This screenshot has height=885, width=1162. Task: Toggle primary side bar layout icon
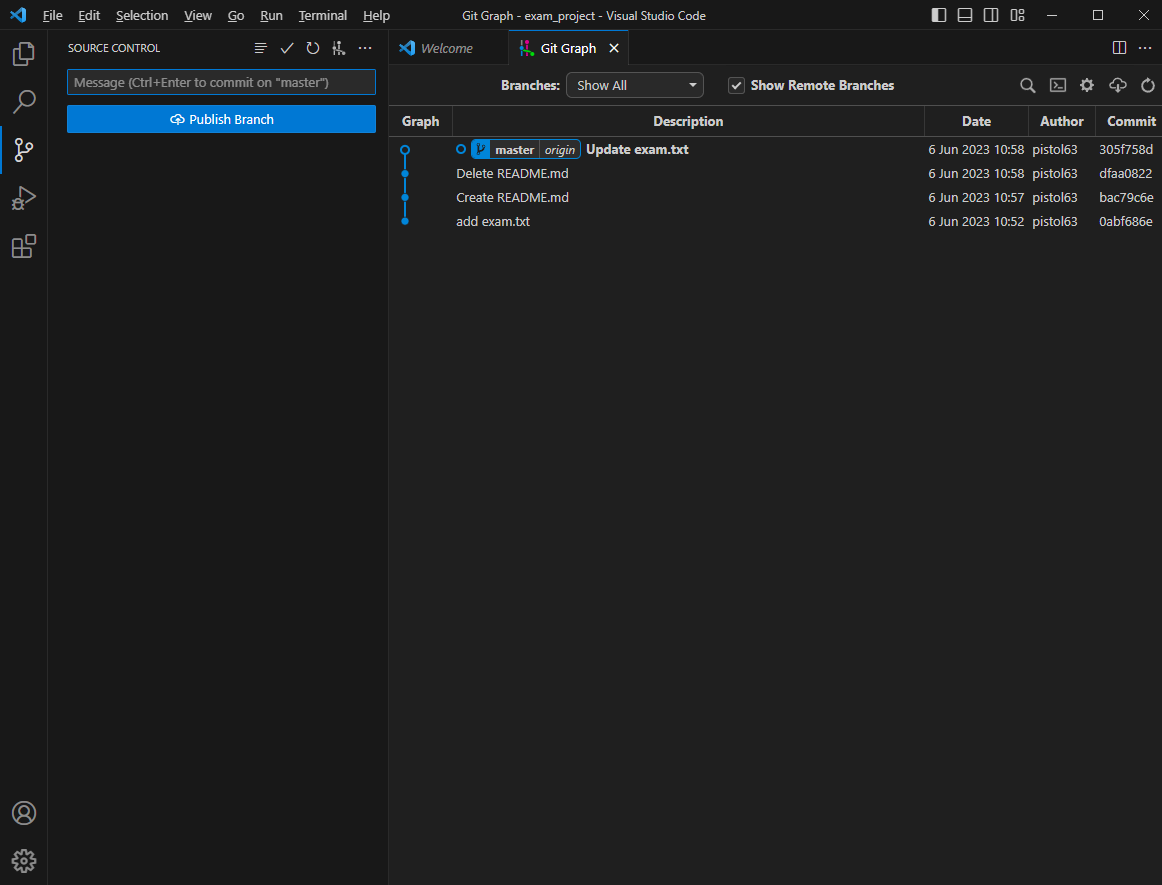tap(938, 16)
